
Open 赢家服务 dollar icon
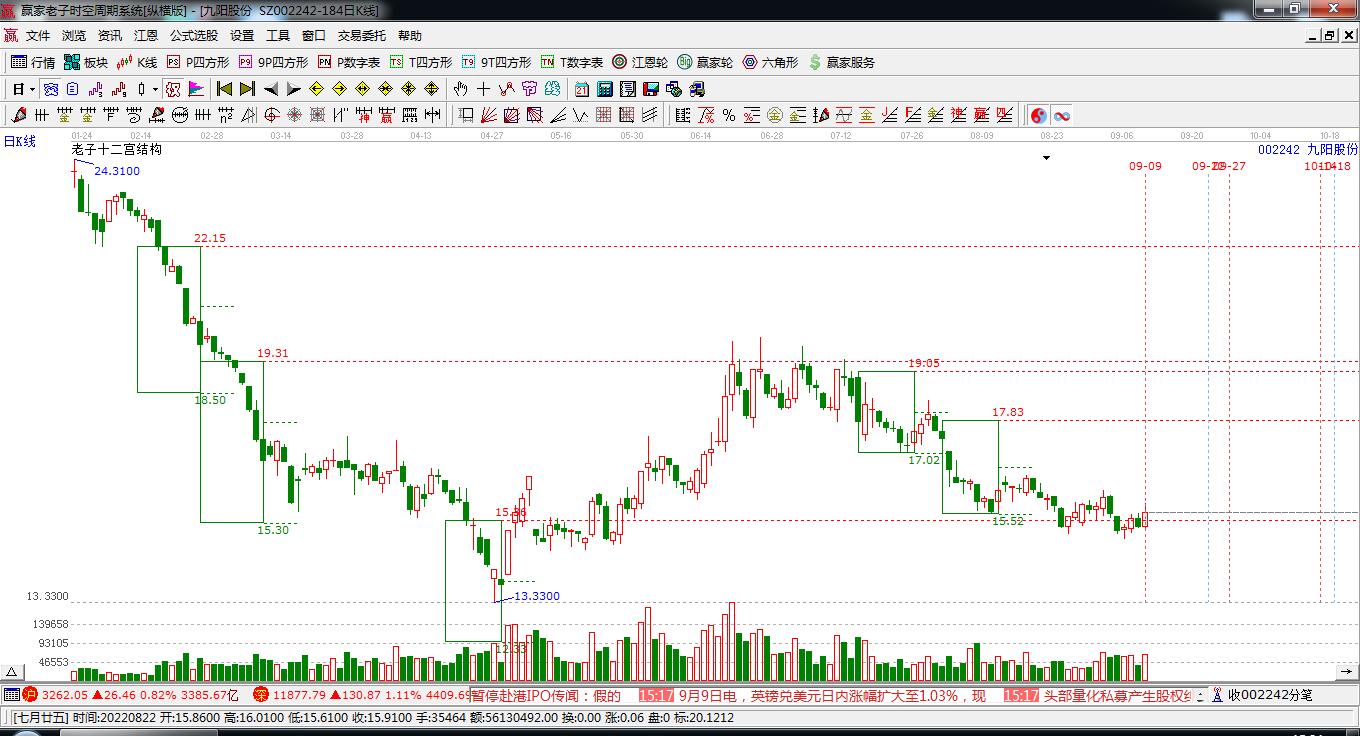coord(841,62)
